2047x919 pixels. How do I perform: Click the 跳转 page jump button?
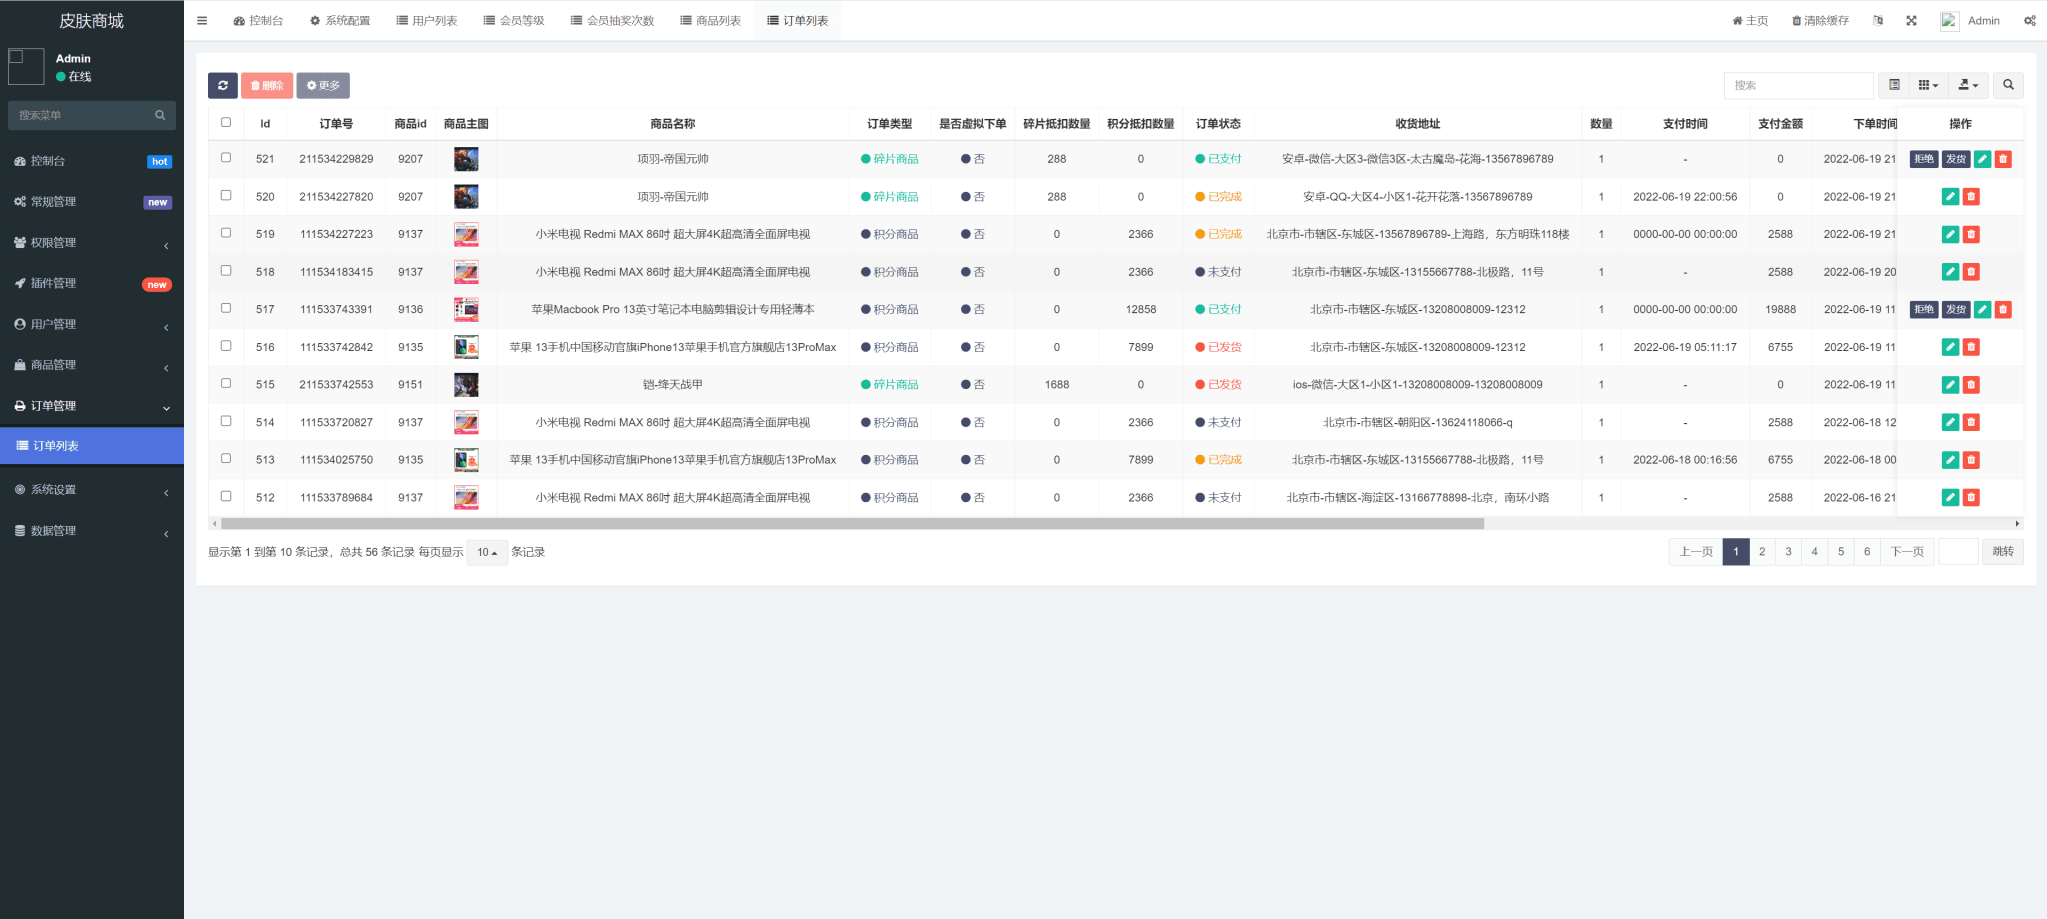coord(2003,552)
